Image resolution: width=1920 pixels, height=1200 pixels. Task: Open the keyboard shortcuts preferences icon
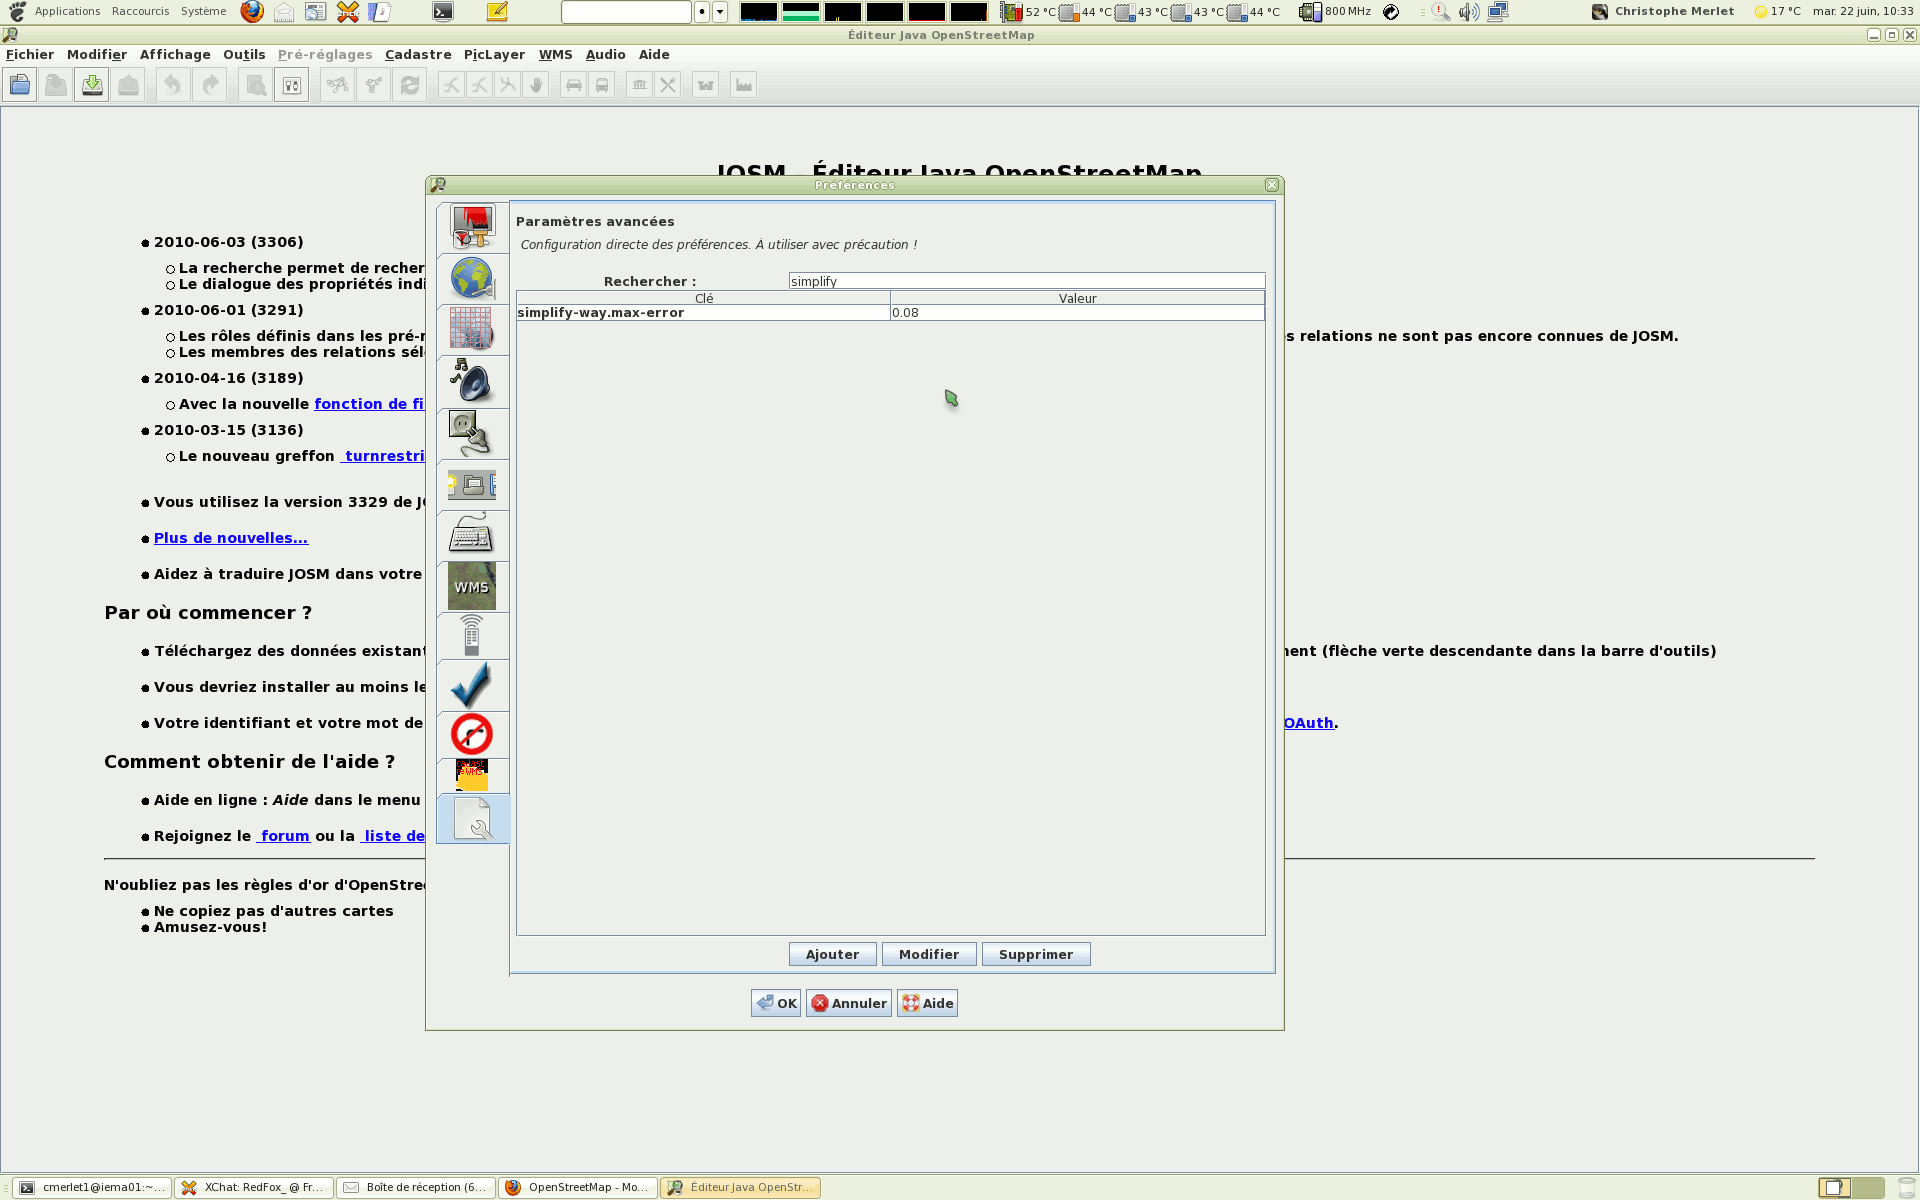[x=472, y=534]
